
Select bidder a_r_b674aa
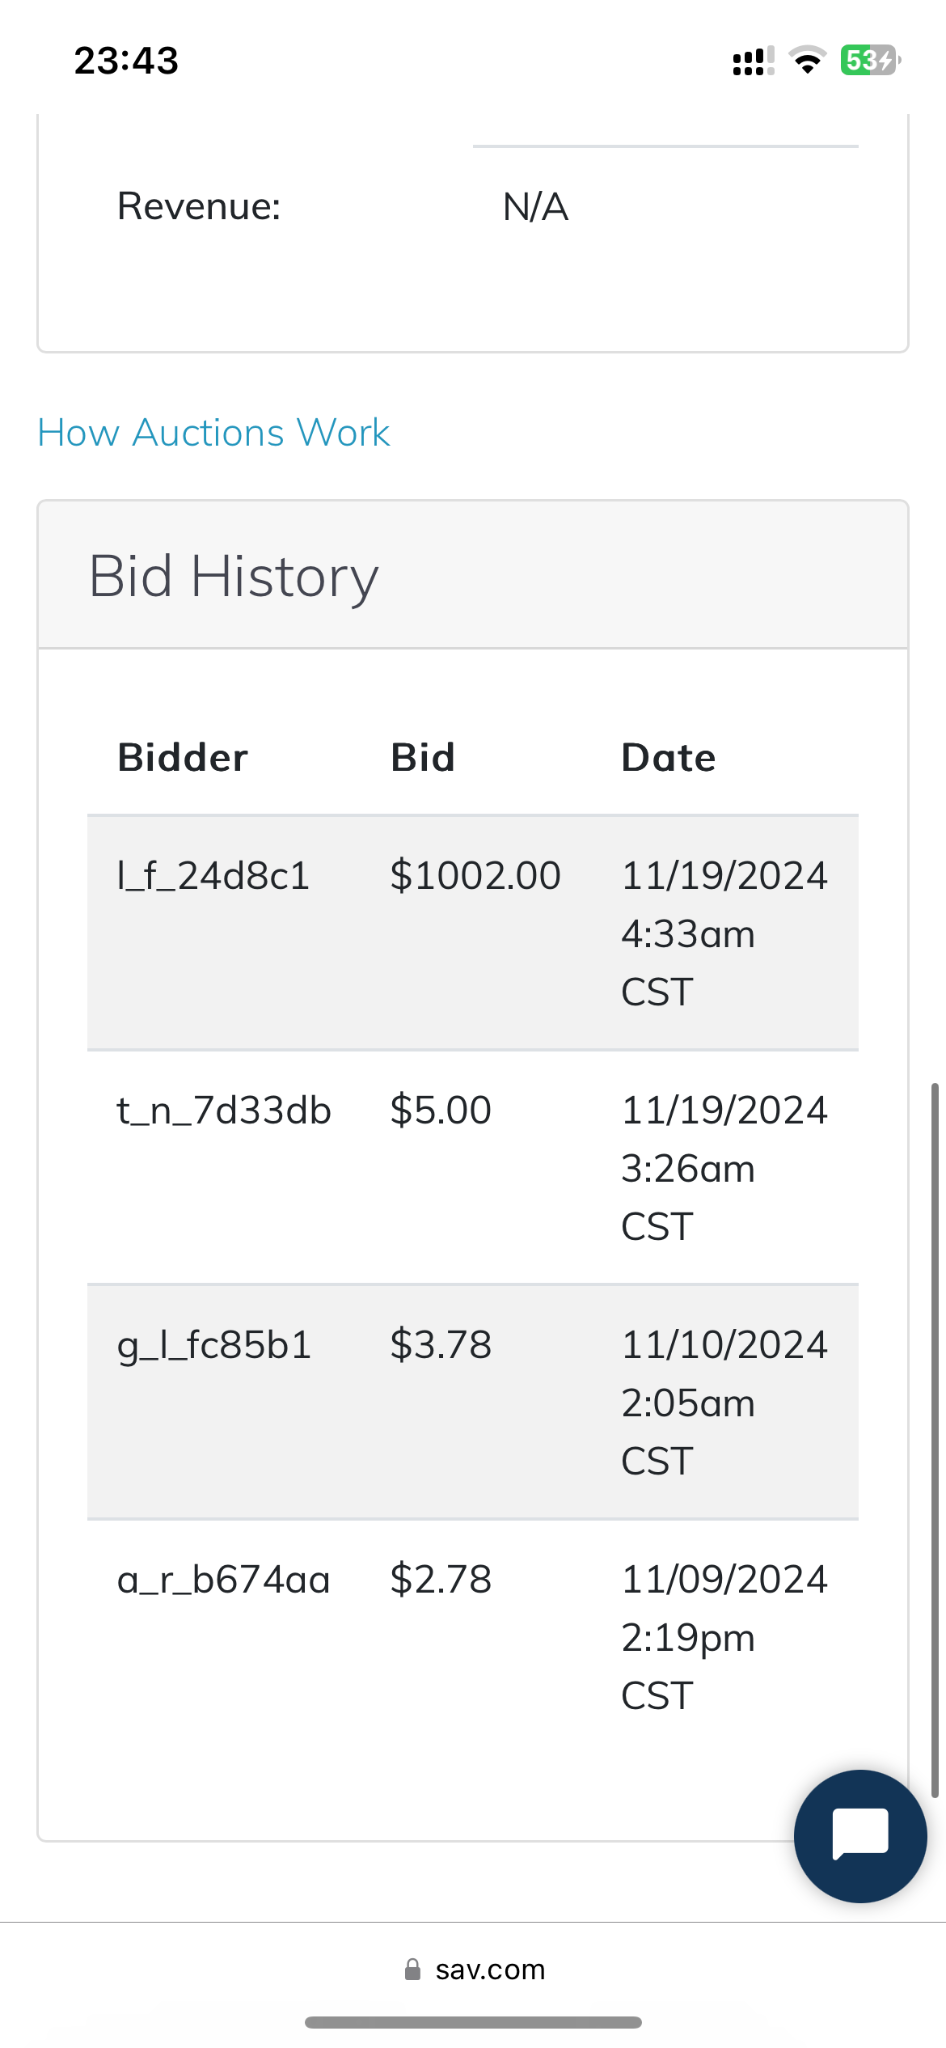[223, 1580]
